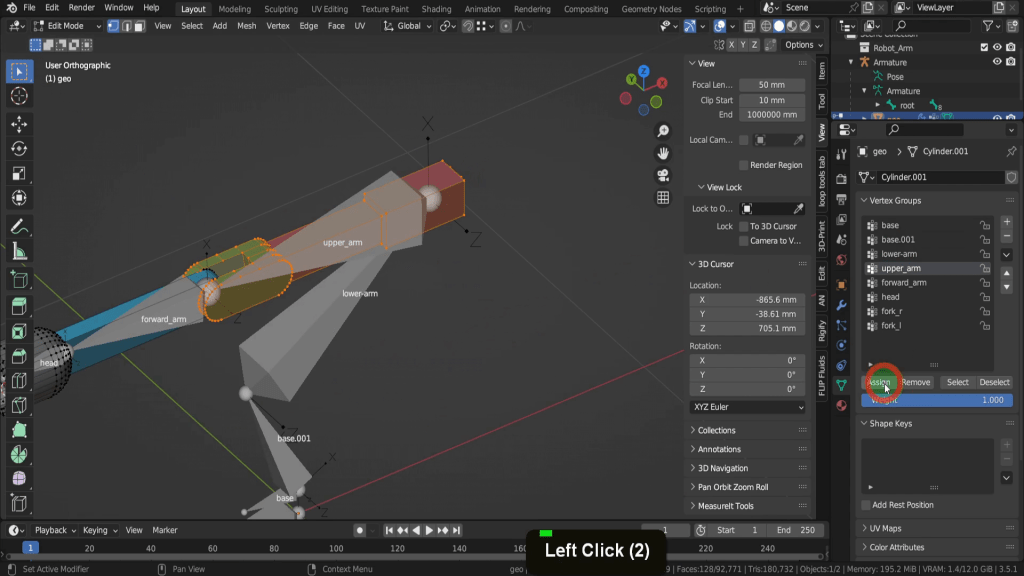1024x576 pixels.
Task: Switch to the Sculpting workspace tab
Action: 280,9
